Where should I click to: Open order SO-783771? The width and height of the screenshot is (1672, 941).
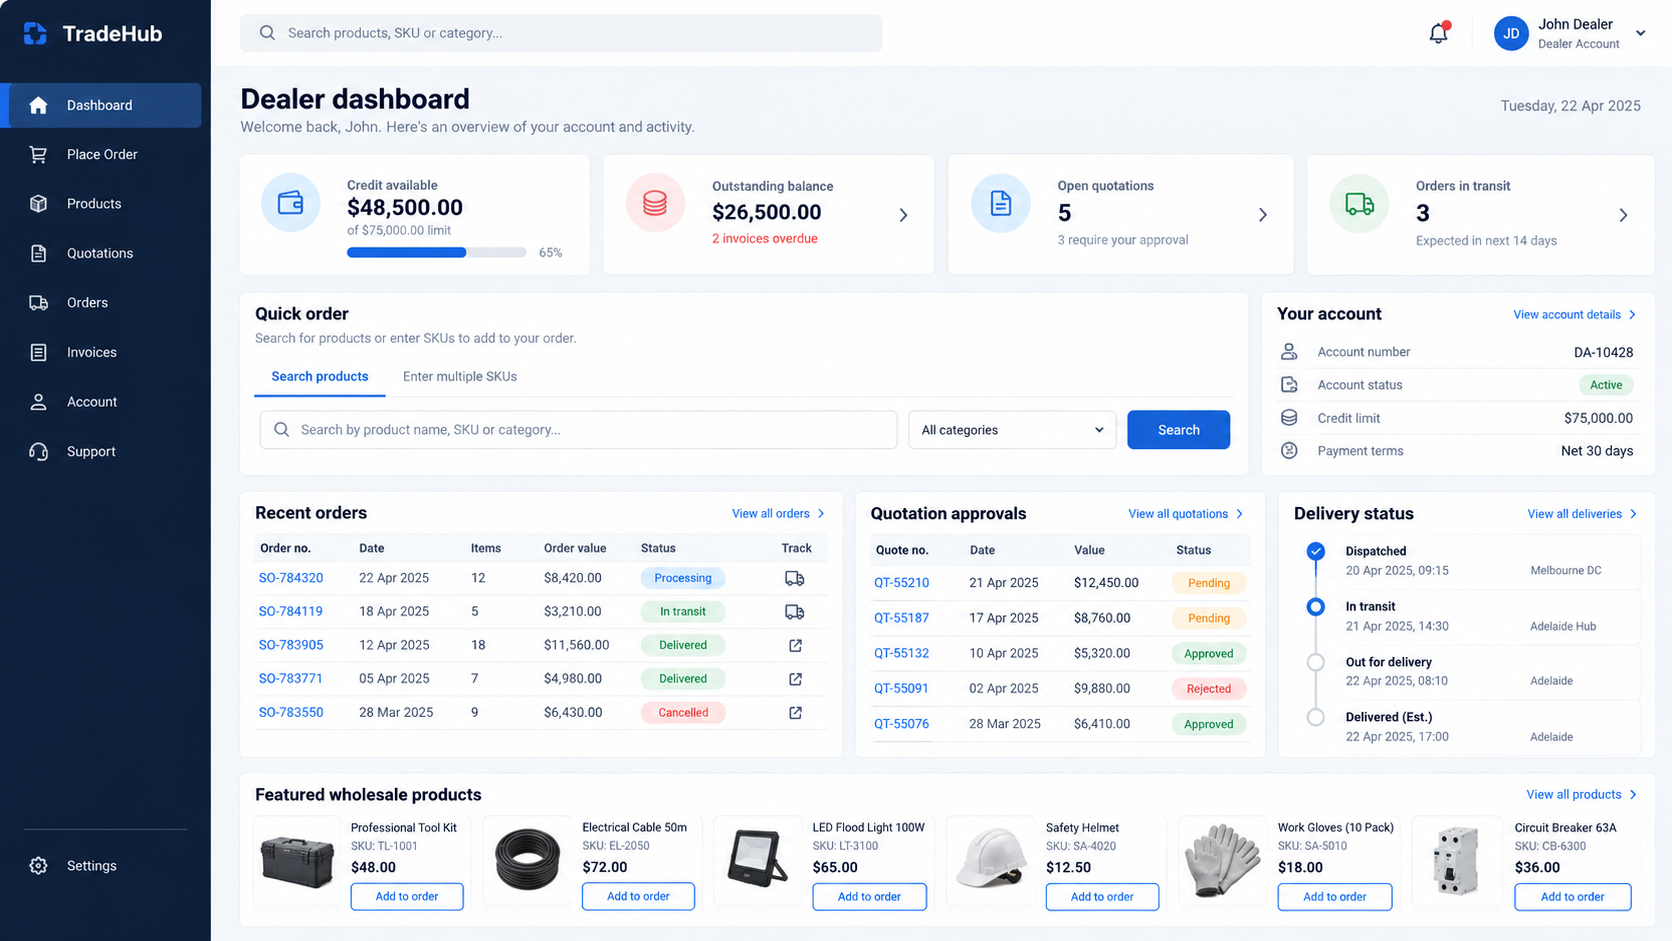pyautogui.click(x=290, y=678)
